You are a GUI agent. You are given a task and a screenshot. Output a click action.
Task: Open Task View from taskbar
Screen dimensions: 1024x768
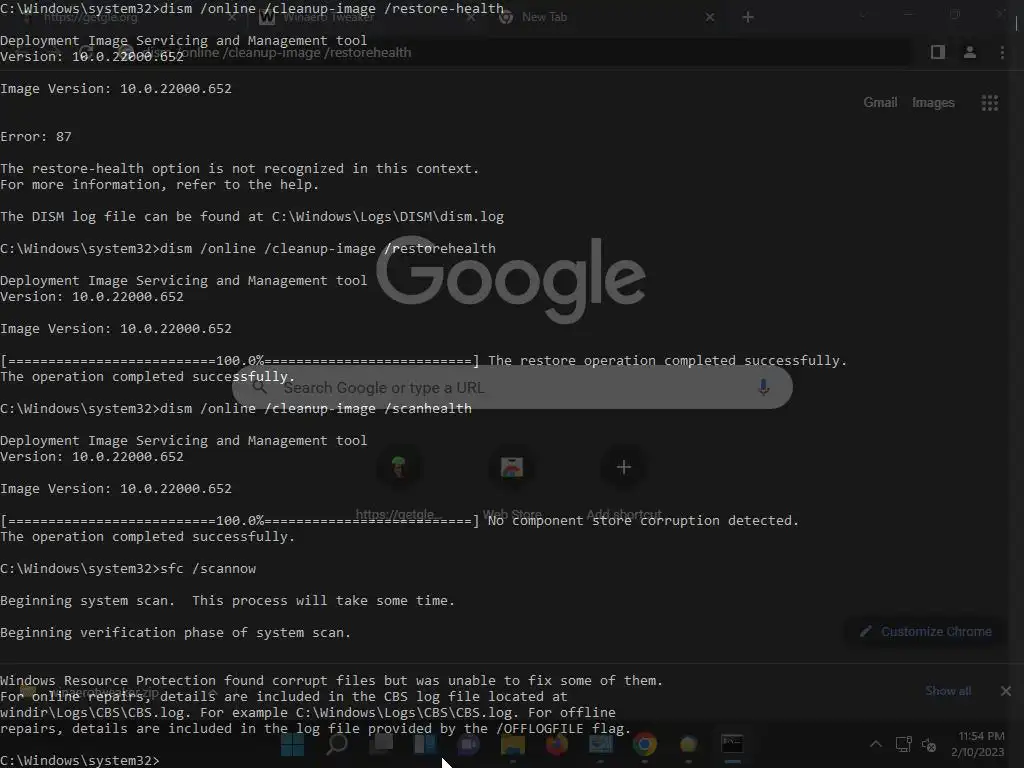pyautogui.click(x=382, y=744)
